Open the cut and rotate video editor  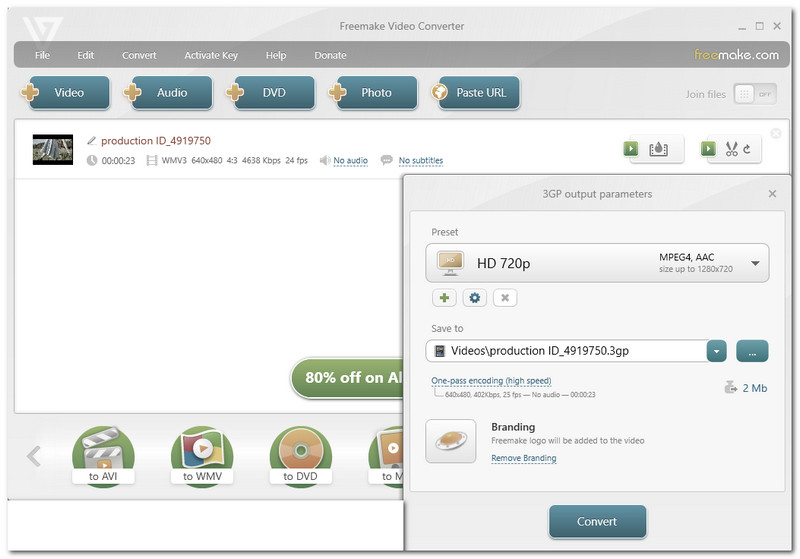(731, 149)
